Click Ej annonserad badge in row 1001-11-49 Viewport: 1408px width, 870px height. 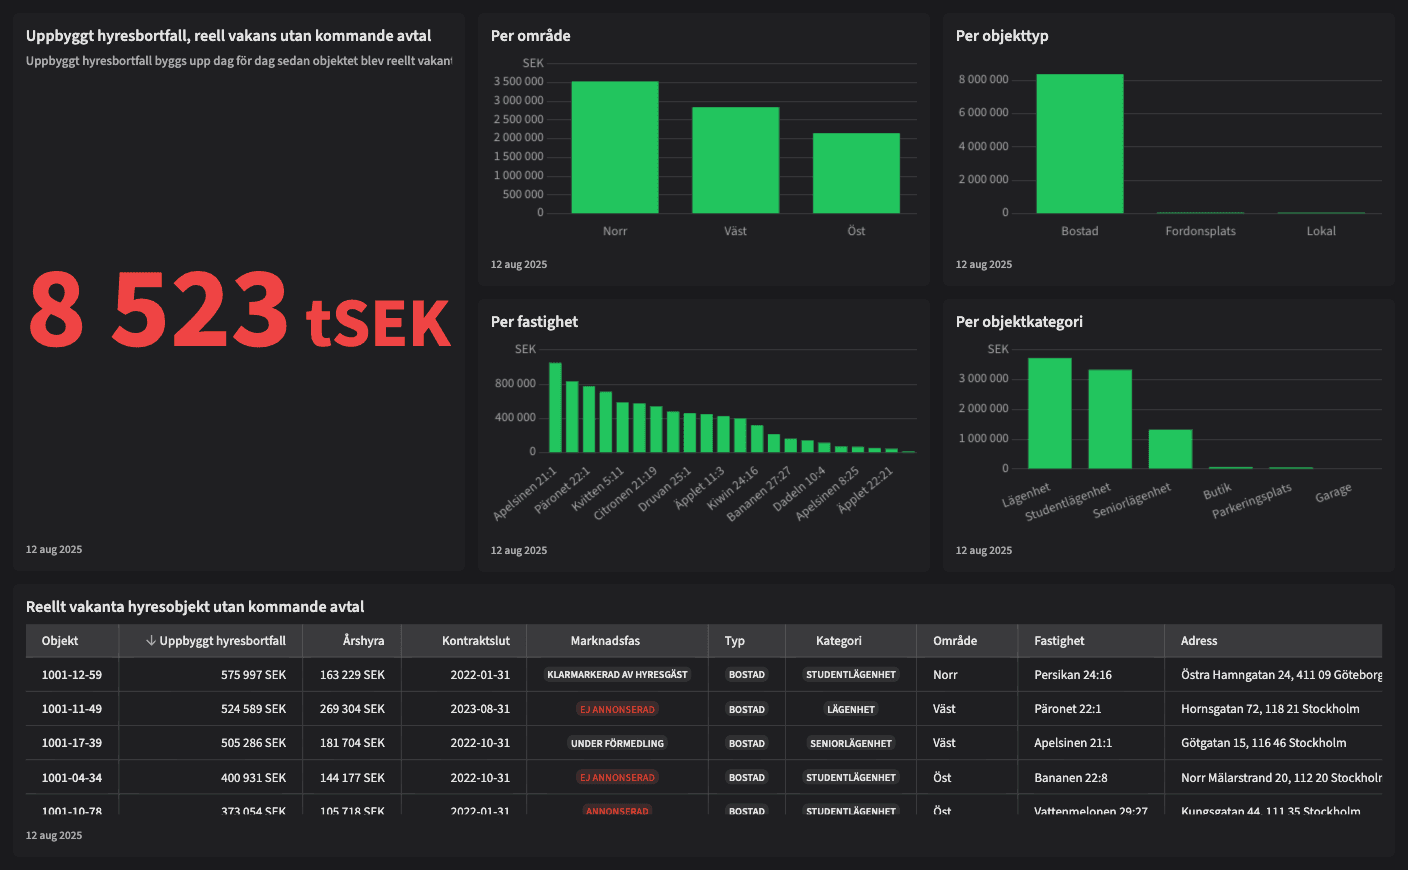(617, 709)
